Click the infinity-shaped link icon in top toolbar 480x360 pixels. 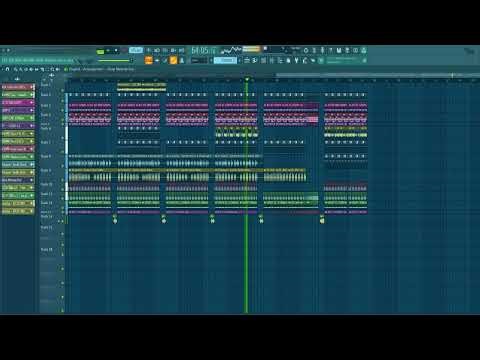pos(355,50)
